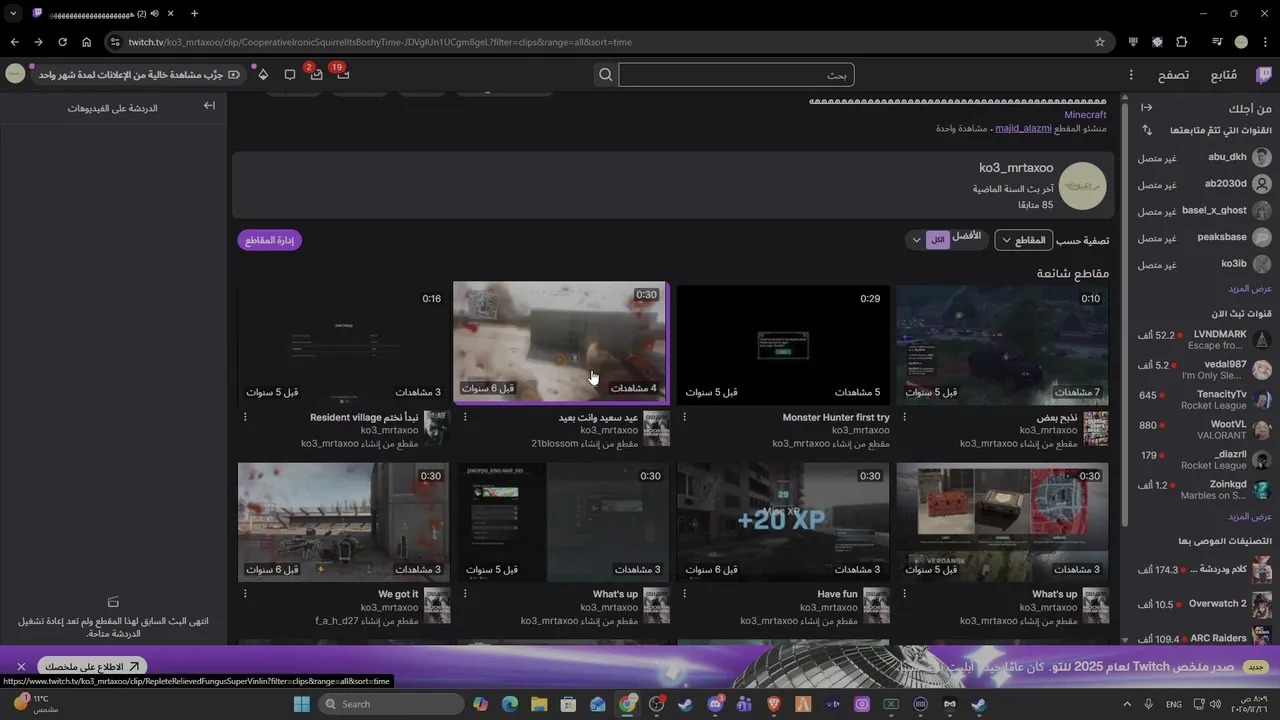
Task: Open abu_dkh followed channel
Action: click(x=1204, y=158)
